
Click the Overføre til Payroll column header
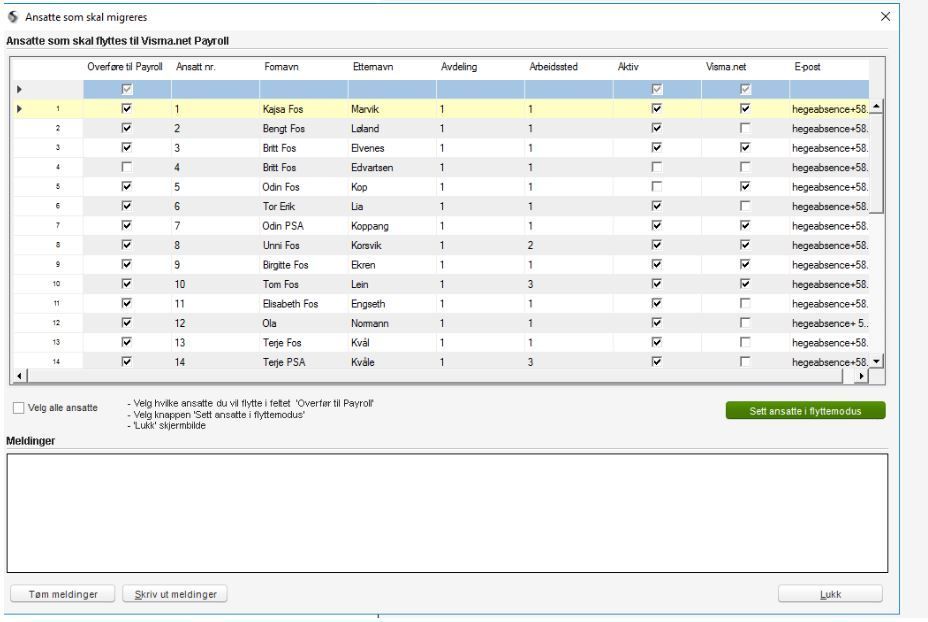pyautogui.click(x=125, y=67)
